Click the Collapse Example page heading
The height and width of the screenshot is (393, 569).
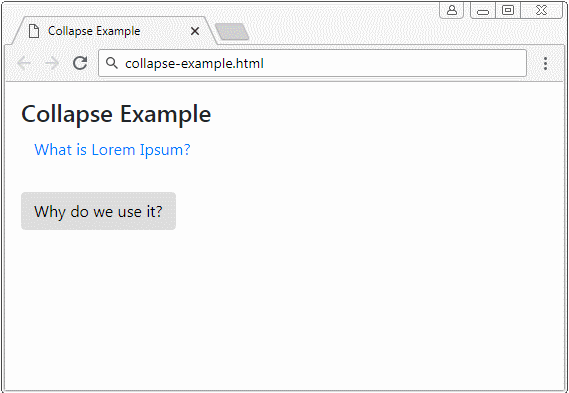point(116,114)
